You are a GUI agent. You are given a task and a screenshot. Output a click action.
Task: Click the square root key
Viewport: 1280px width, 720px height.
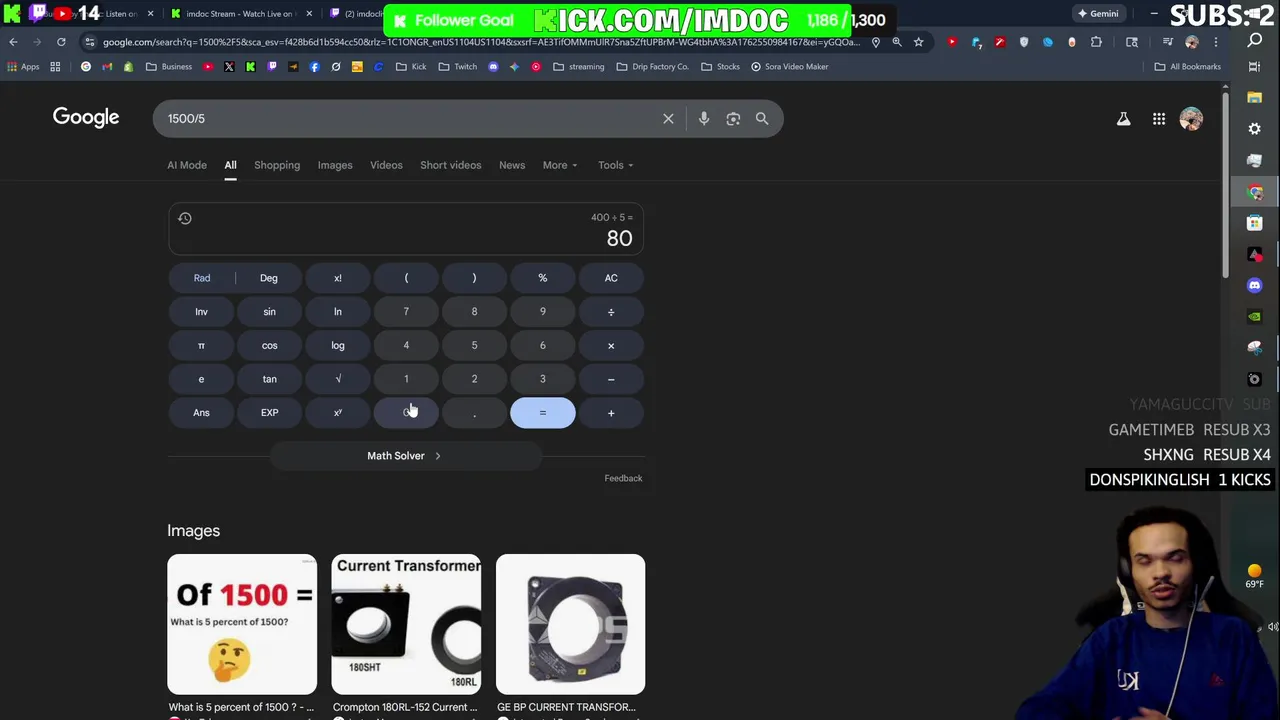pos(338,379)
